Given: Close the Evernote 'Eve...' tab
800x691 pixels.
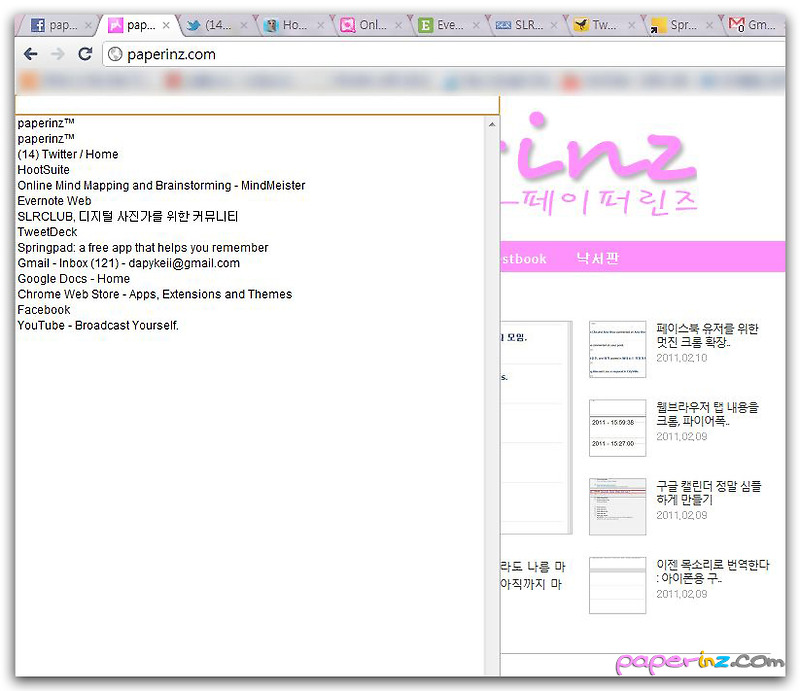Looking at the screenshot, I should (x=476, y=25).
